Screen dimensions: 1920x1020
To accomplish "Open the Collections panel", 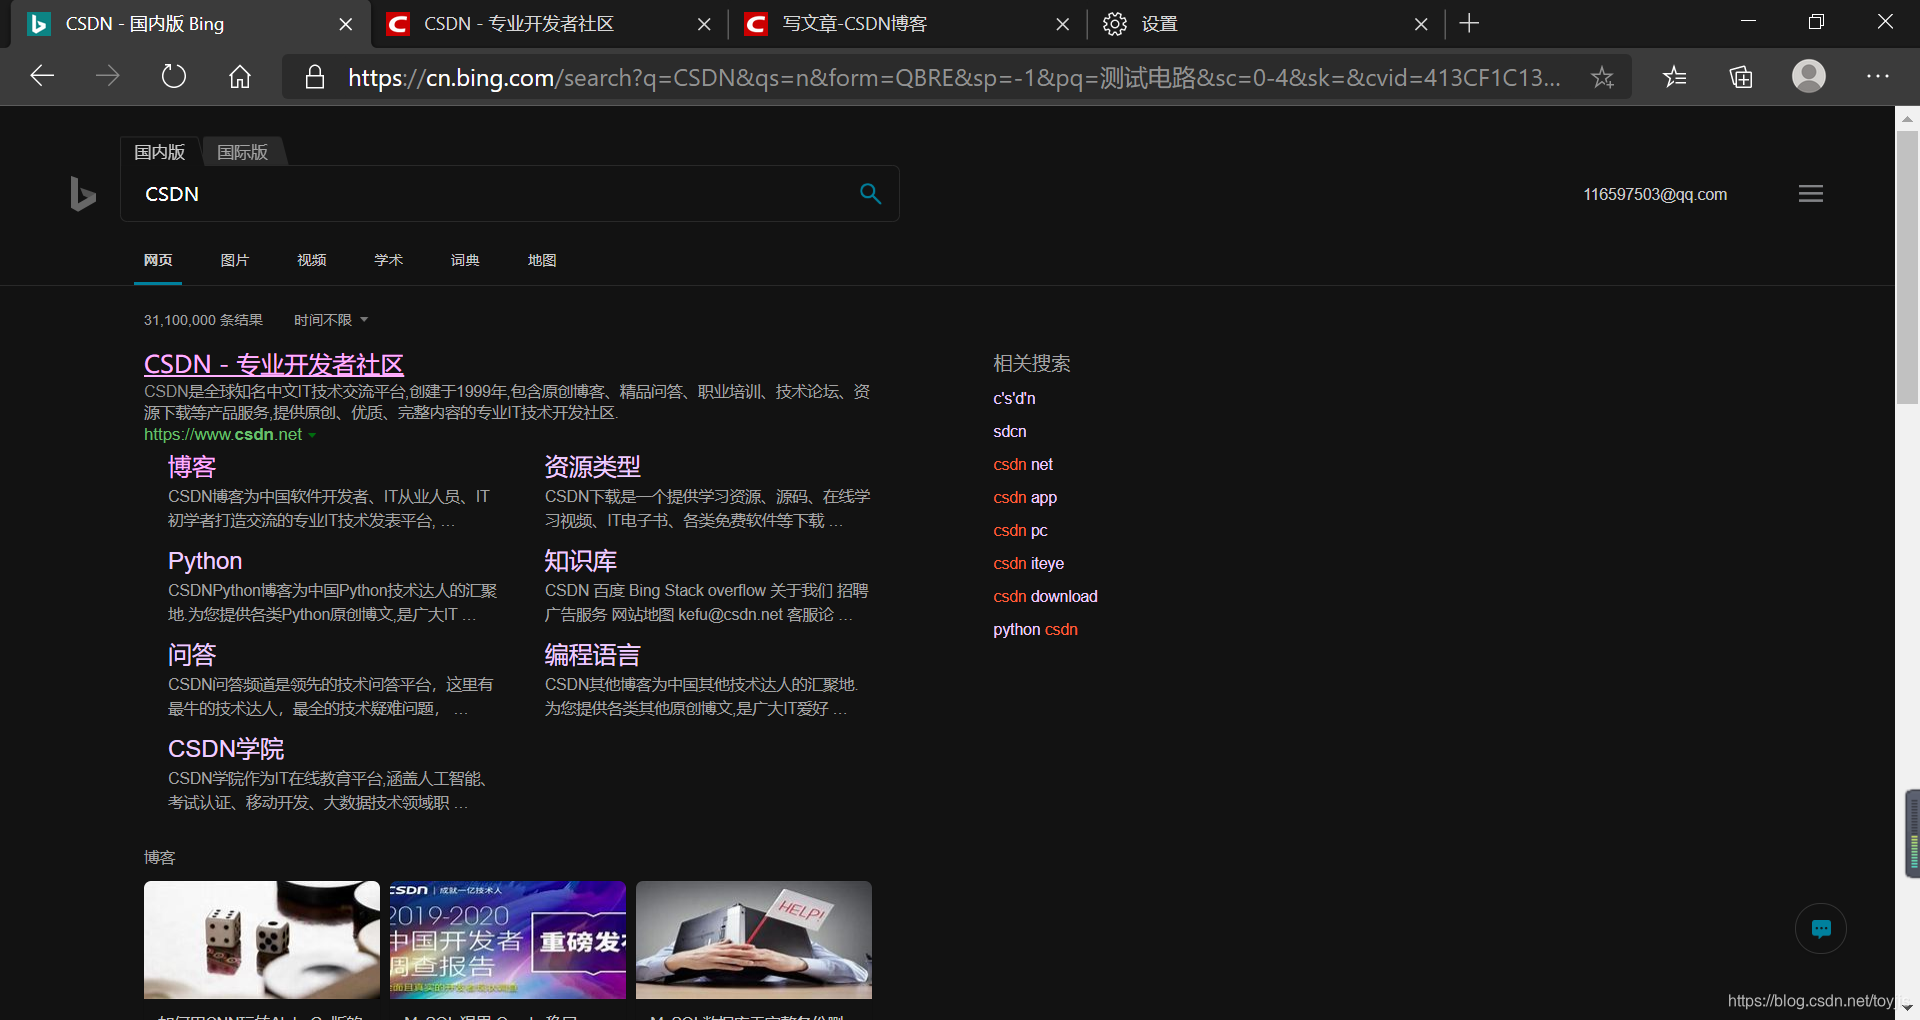I will [1741, 76].
